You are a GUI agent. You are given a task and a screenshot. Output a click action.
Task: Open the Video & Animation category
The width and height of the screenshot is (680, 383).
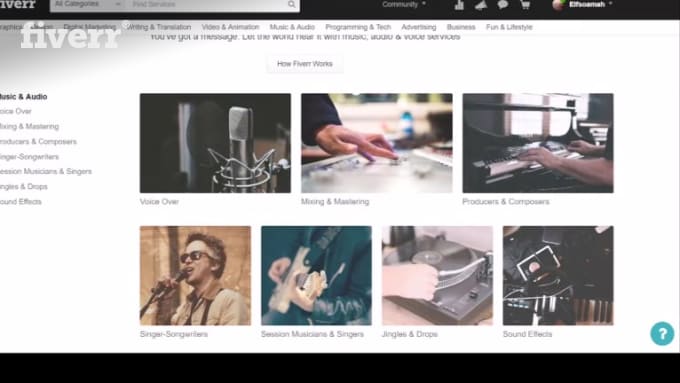(x=230, y=27)
